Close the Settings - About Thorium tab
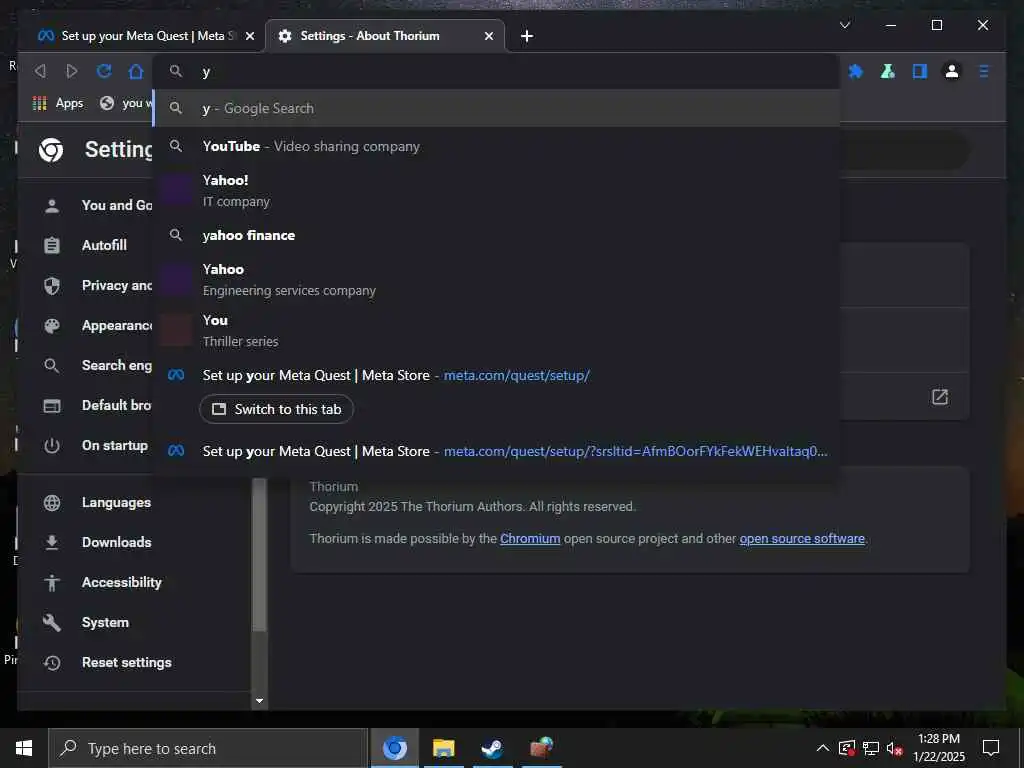This screenshot has height=768, width=1024. 488,37
